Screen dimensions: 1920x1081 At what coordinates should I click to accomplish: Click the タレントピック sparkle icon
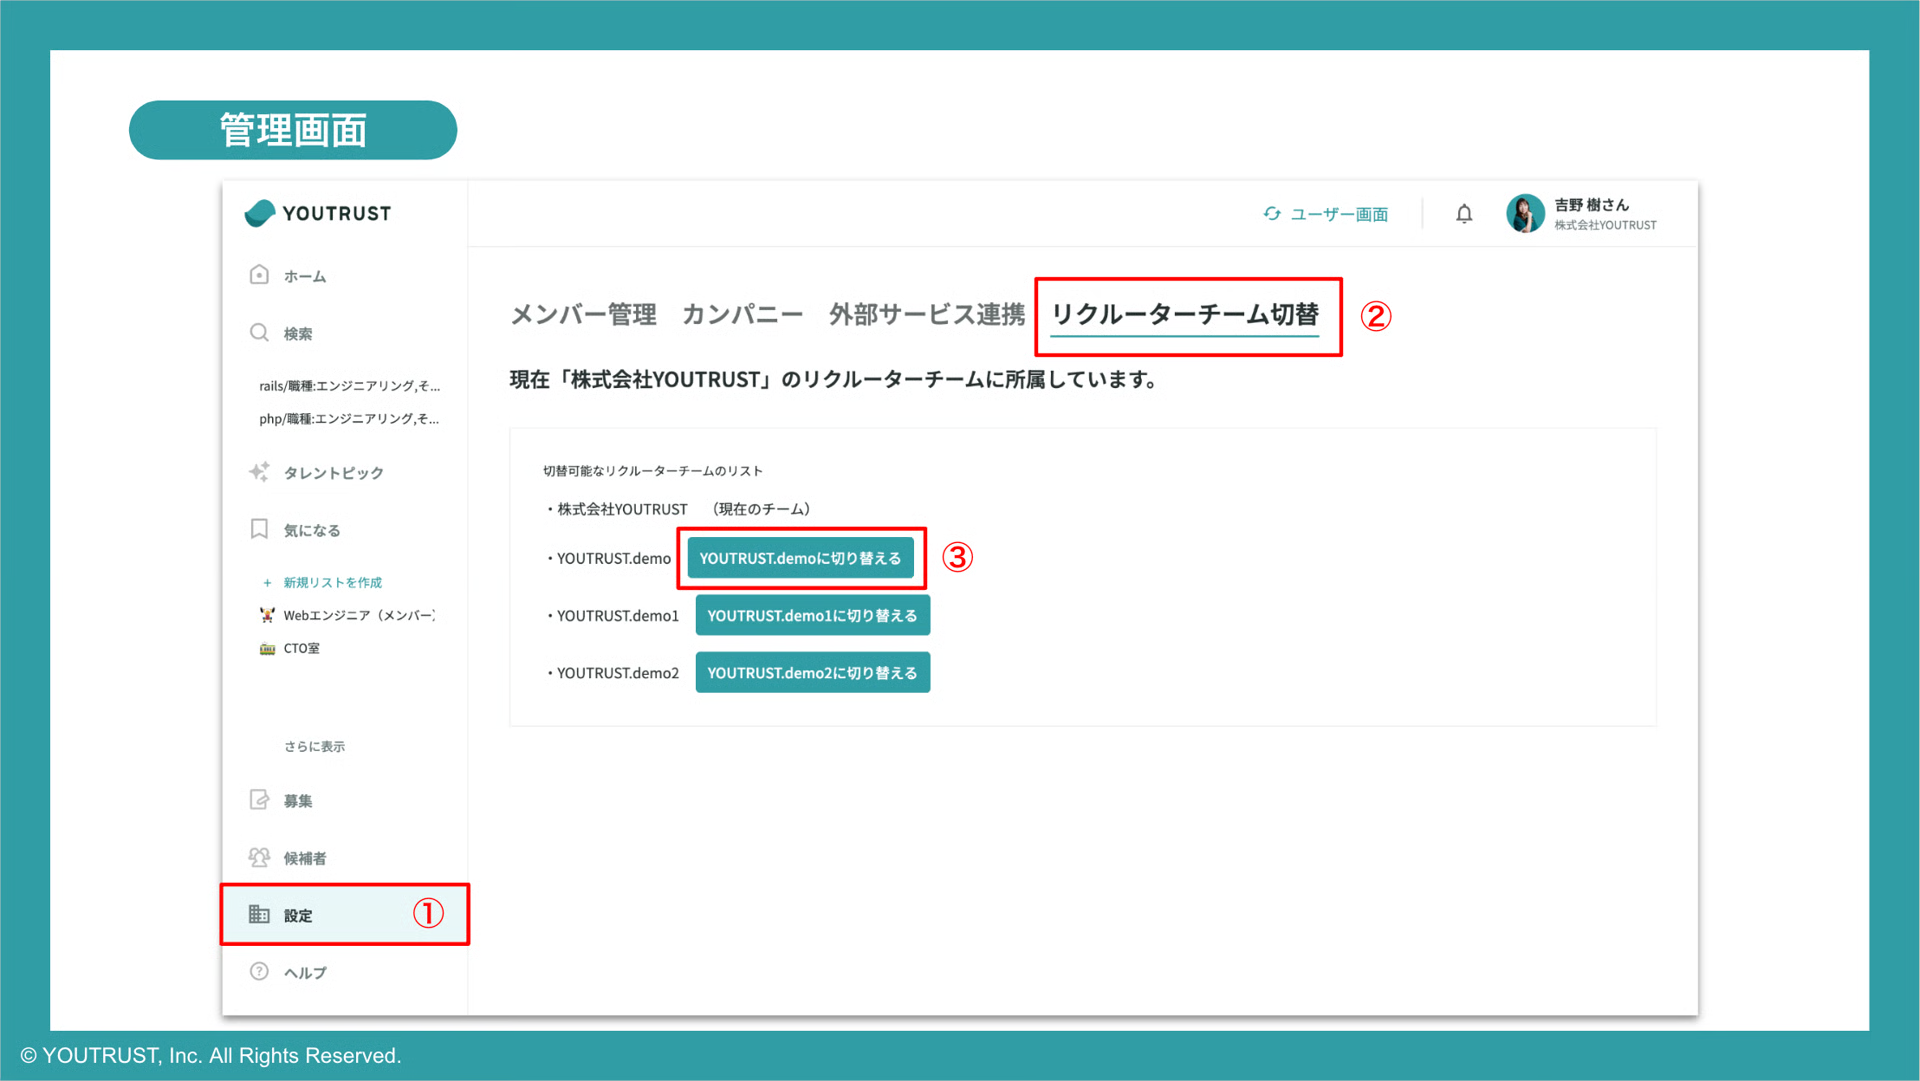click(259, 472)
